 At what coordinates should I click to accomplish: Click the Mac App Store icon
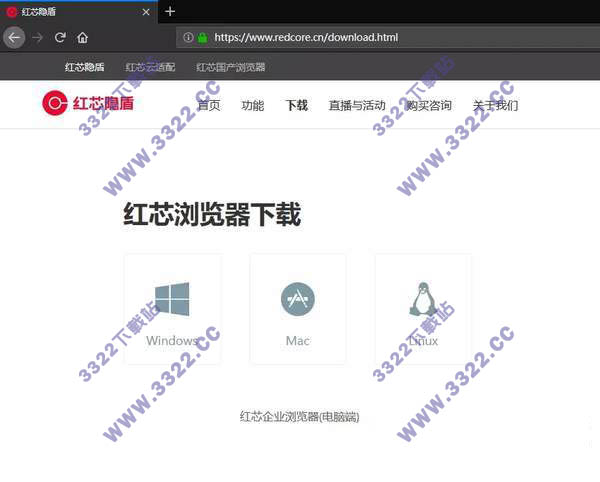tap(298, 299)
